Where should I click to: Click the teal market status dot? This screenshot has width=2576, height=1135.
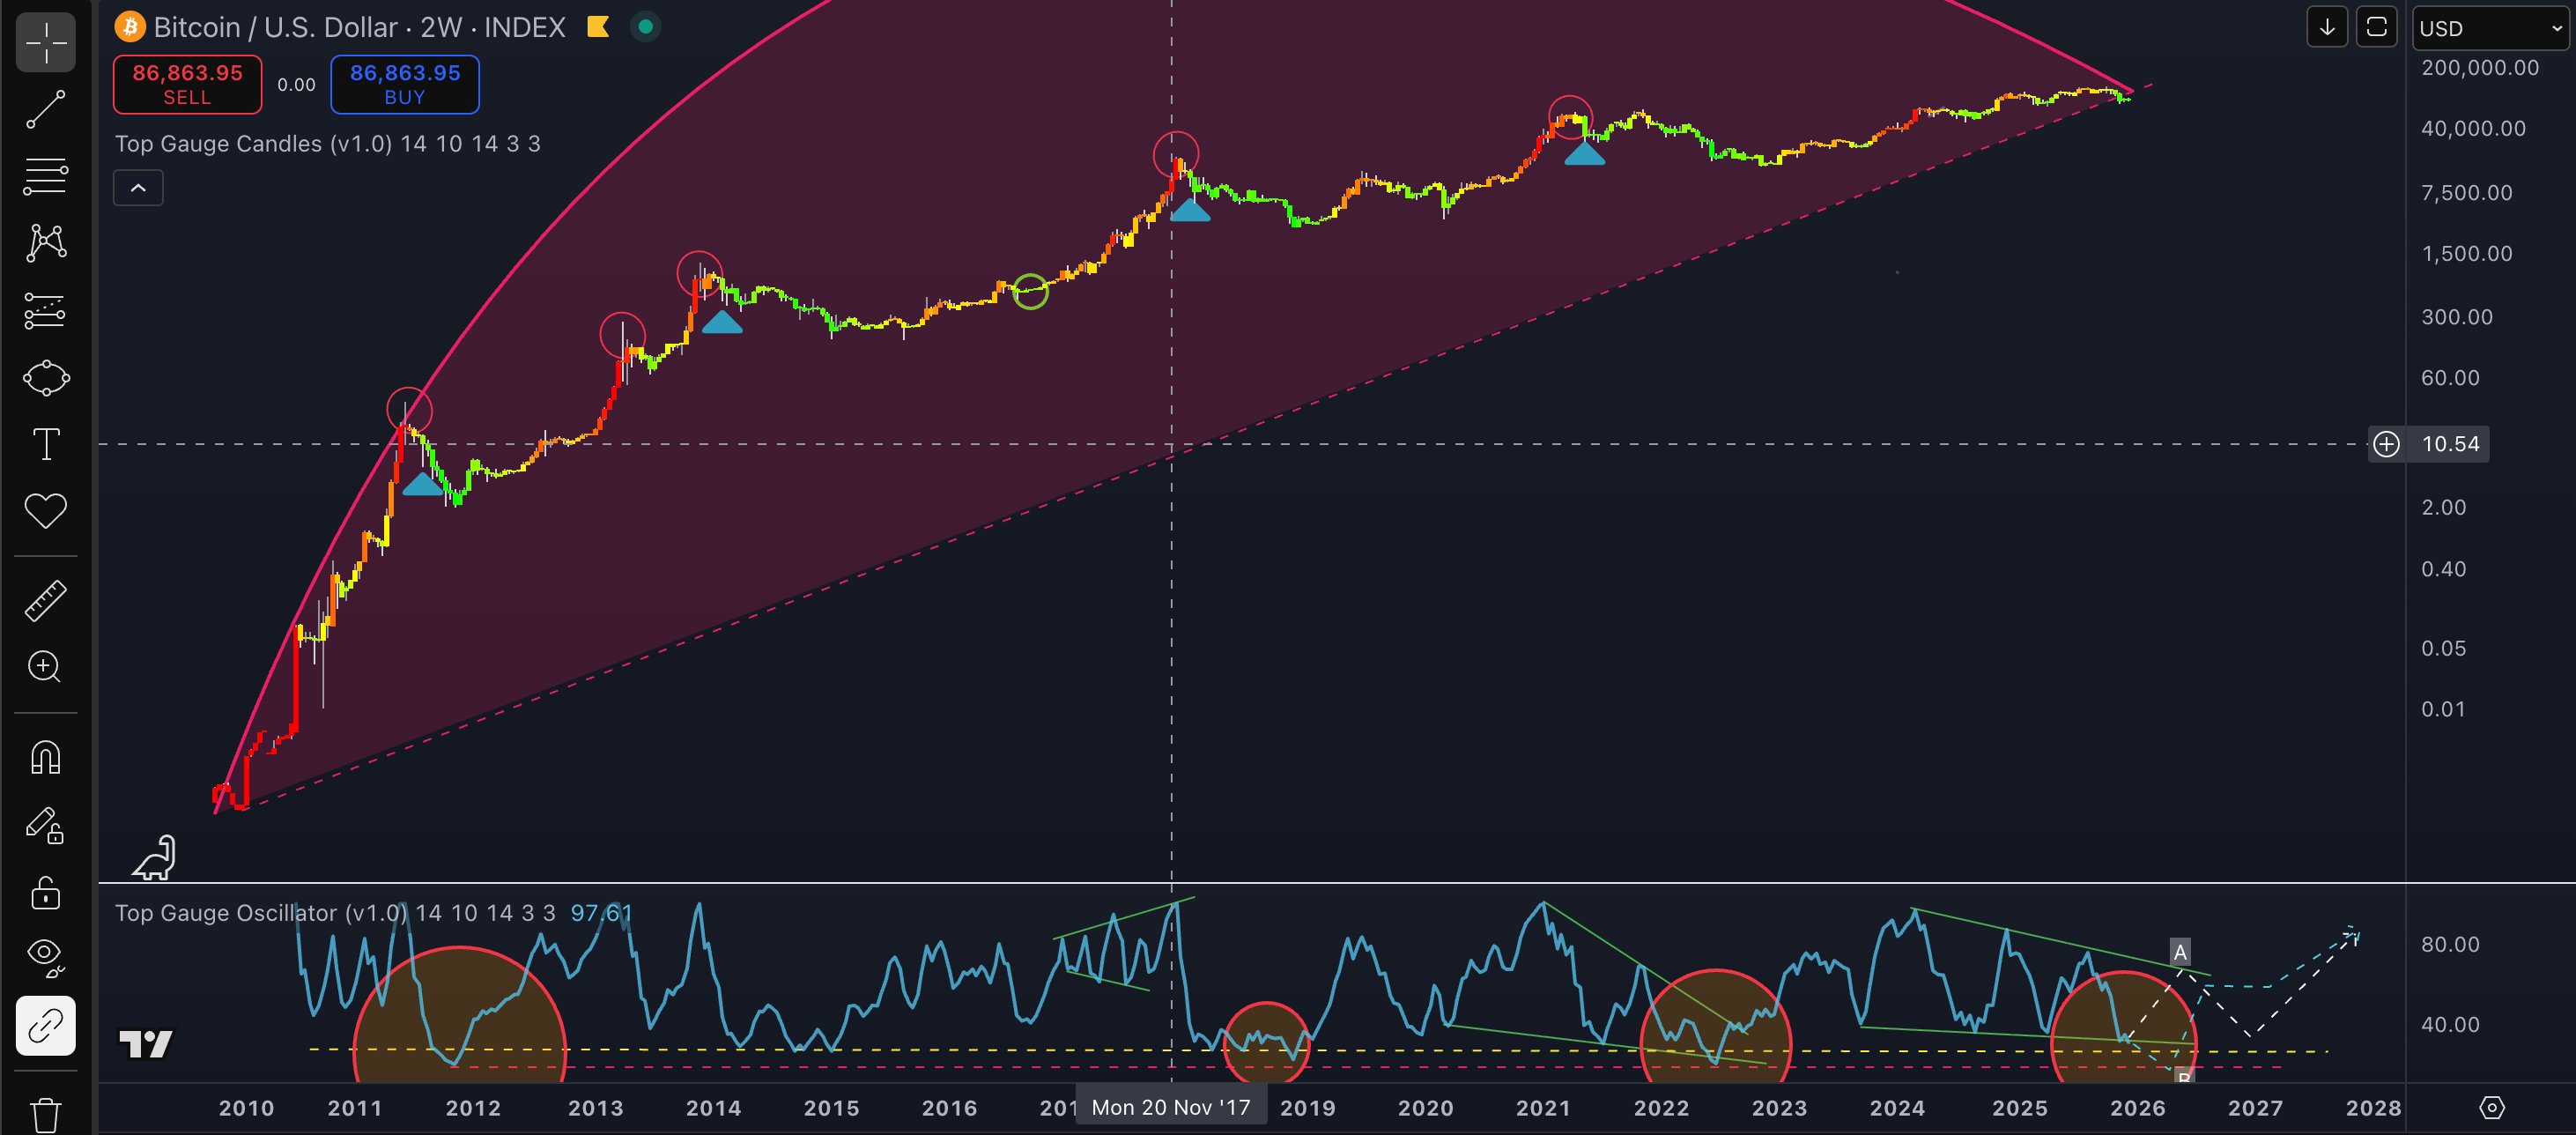pos(645,27)
